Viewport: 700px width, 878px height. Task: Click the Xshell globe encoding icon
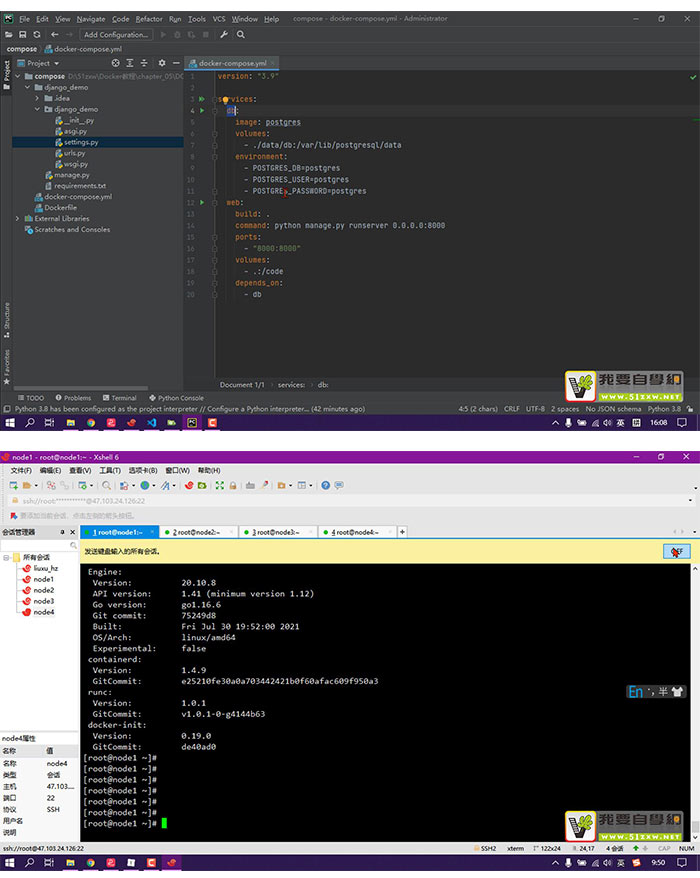point(145,485)
